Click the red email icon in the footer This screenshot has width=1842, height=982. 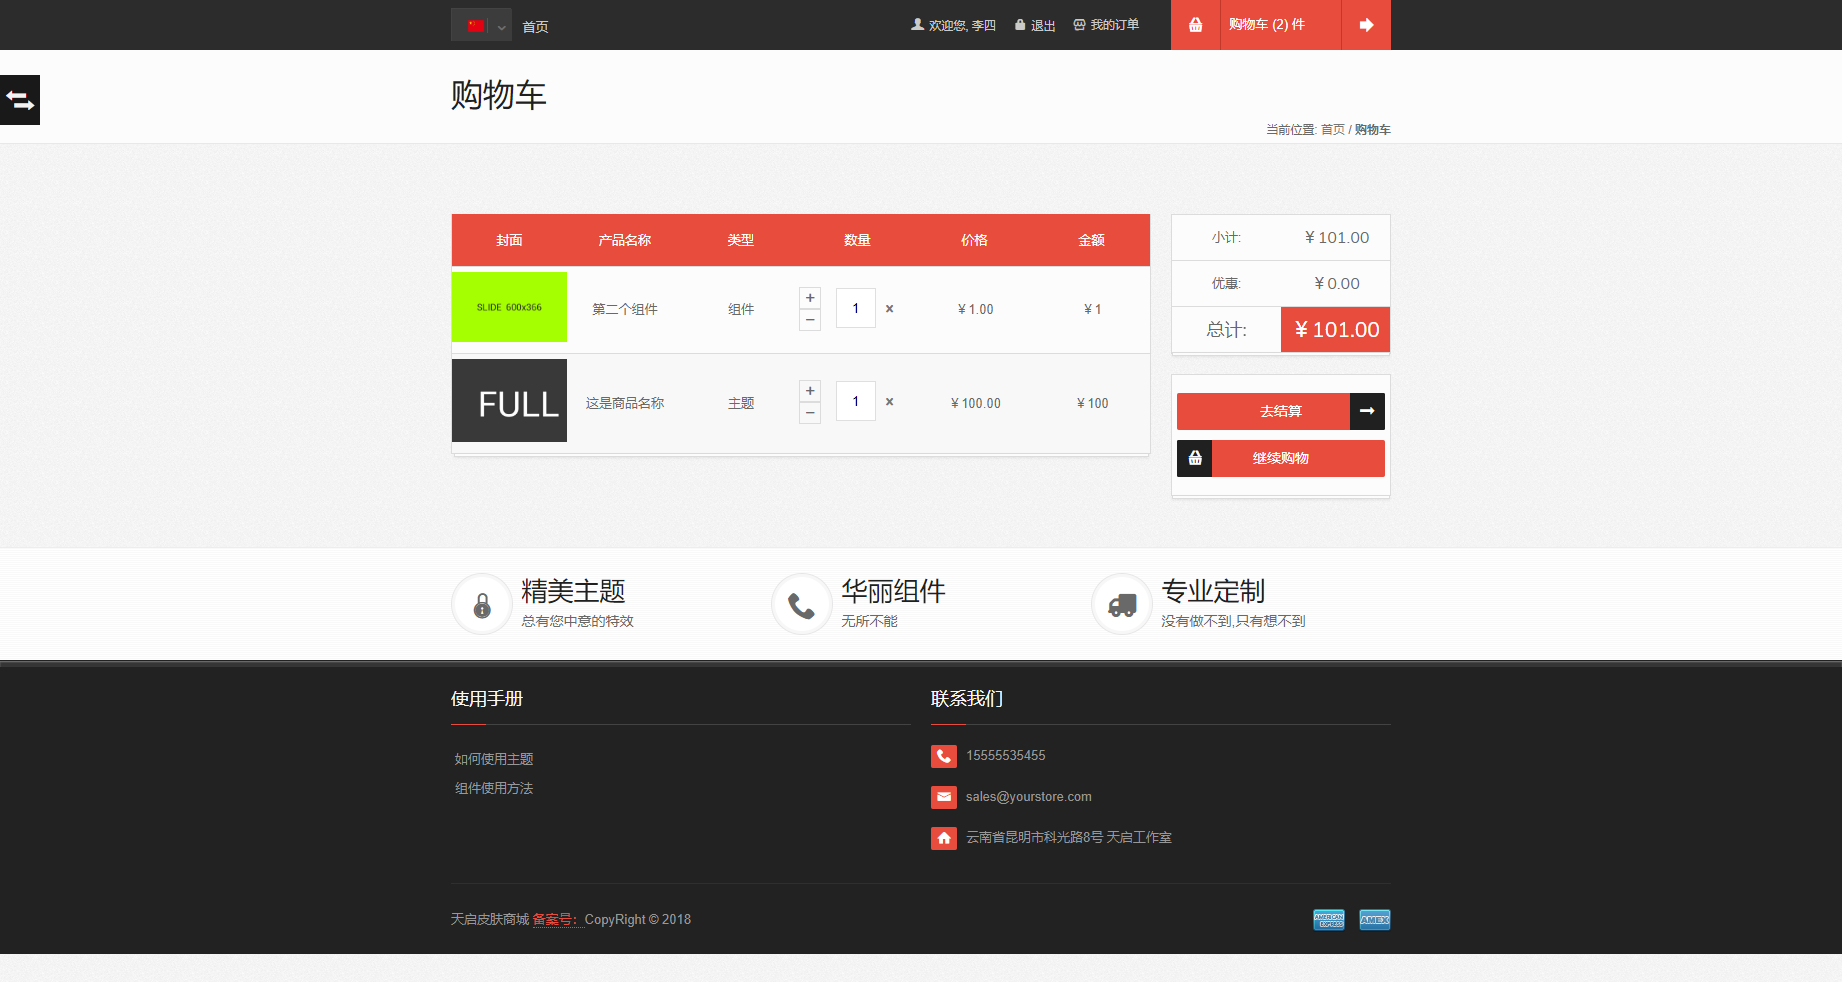click(944, 797)
